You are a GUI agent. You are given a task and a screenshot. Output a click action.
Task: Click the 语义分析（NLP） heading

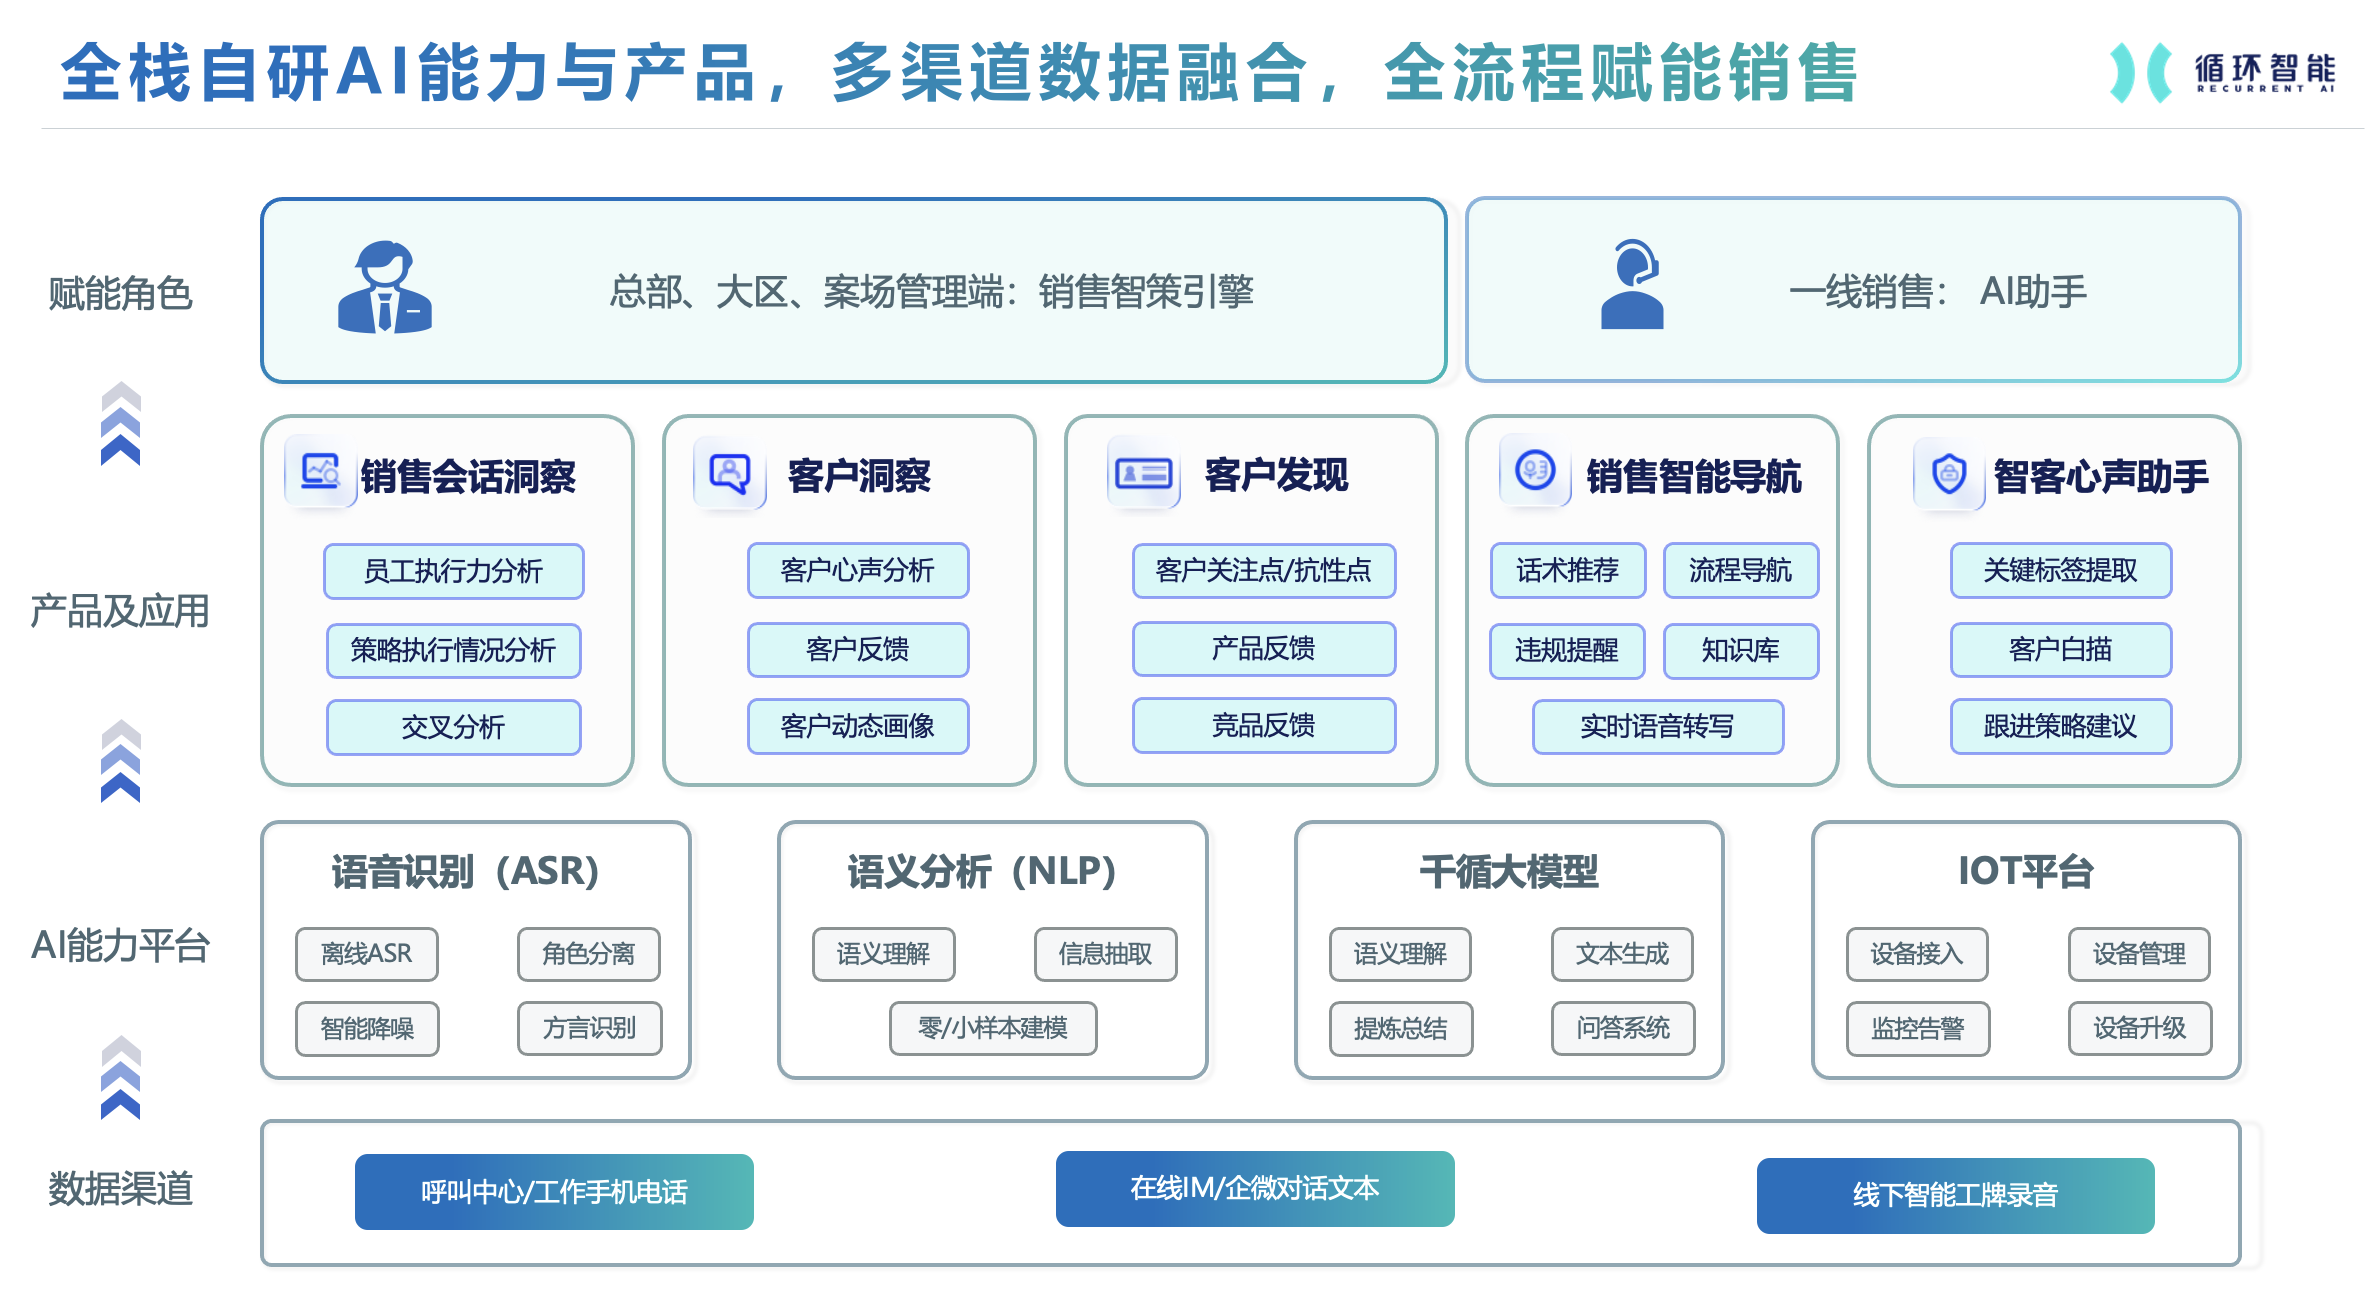click(x=983, y=872)
